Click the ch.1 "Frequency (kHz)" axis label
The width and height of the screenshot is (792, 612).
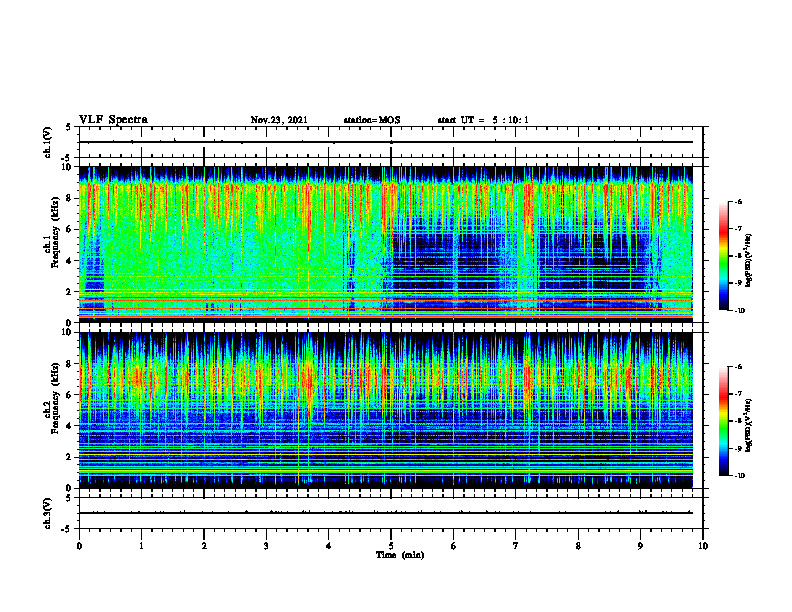pyautogui.click(x=55, y=230)
